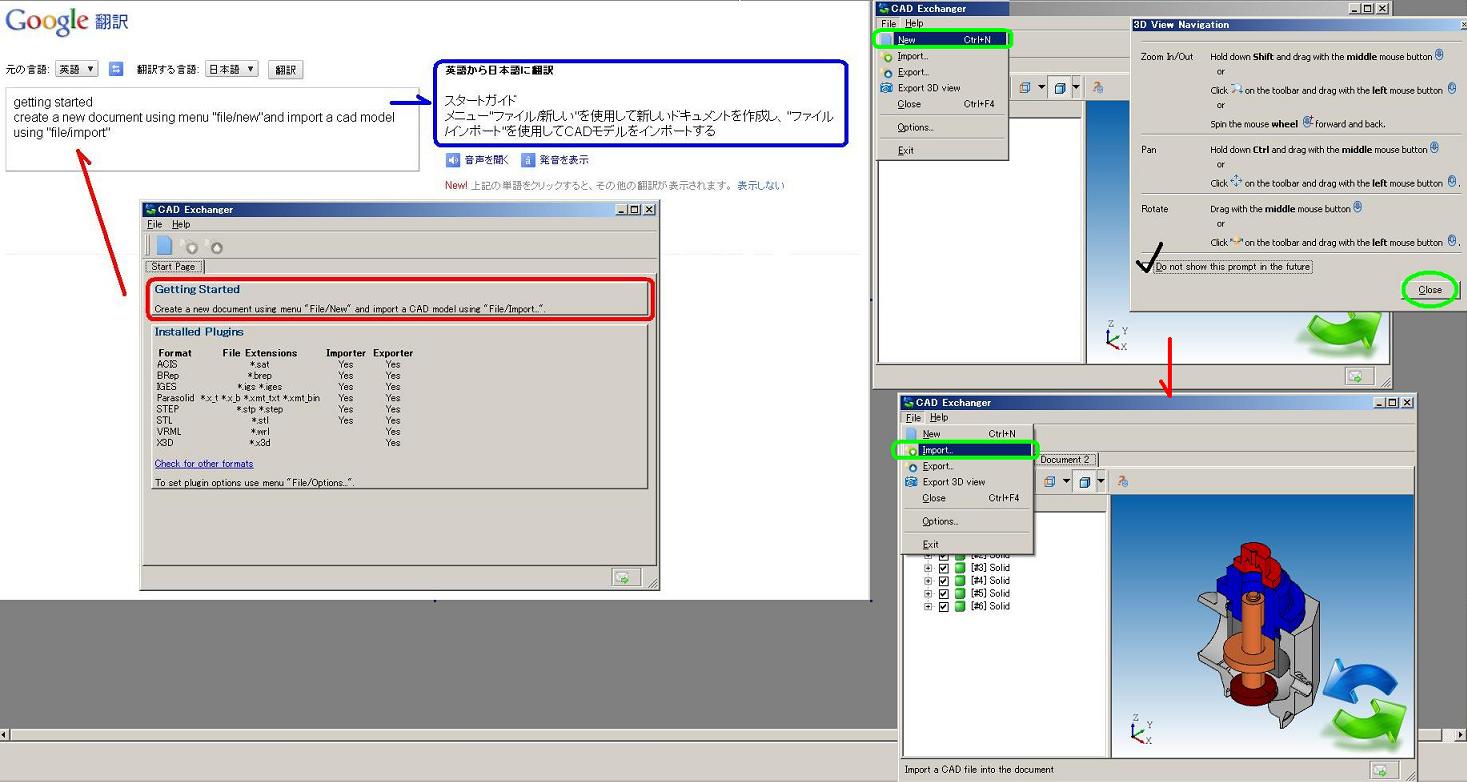Open source language dropdown 英語
The height and width of the screenshot is (782, 1467).
(77, 69)
